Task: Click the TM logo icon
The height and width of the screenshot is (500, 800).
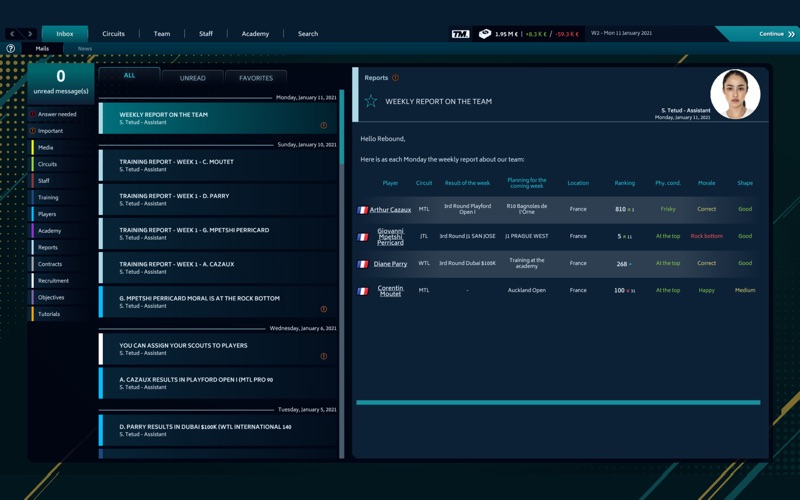Action: click(x=460, y=34)
